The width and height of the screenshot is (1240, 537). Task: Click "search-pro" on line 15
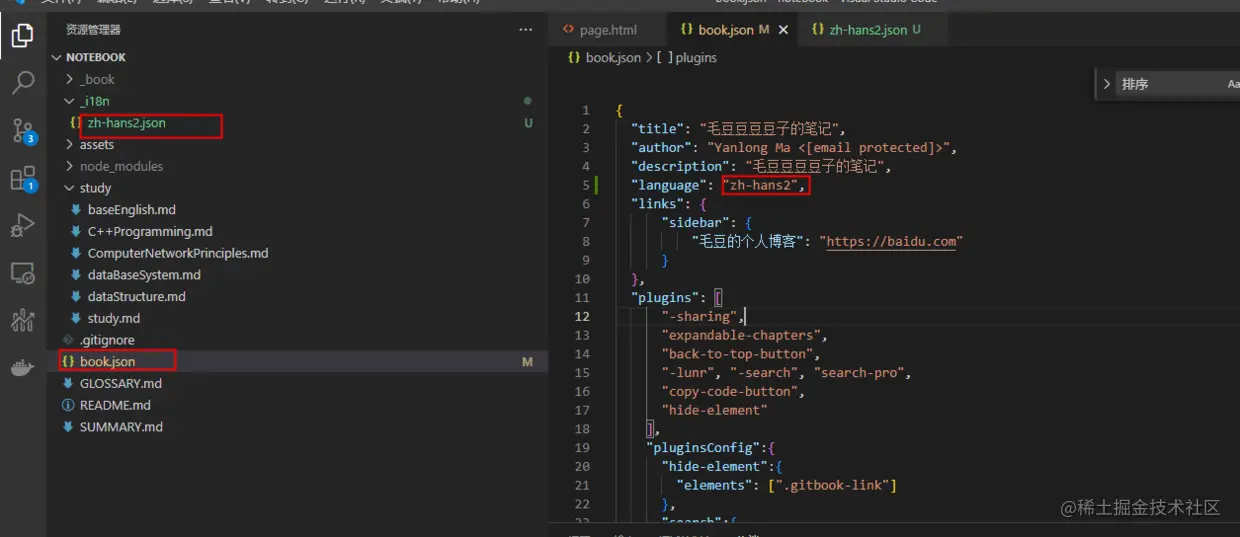pos(858,373)
